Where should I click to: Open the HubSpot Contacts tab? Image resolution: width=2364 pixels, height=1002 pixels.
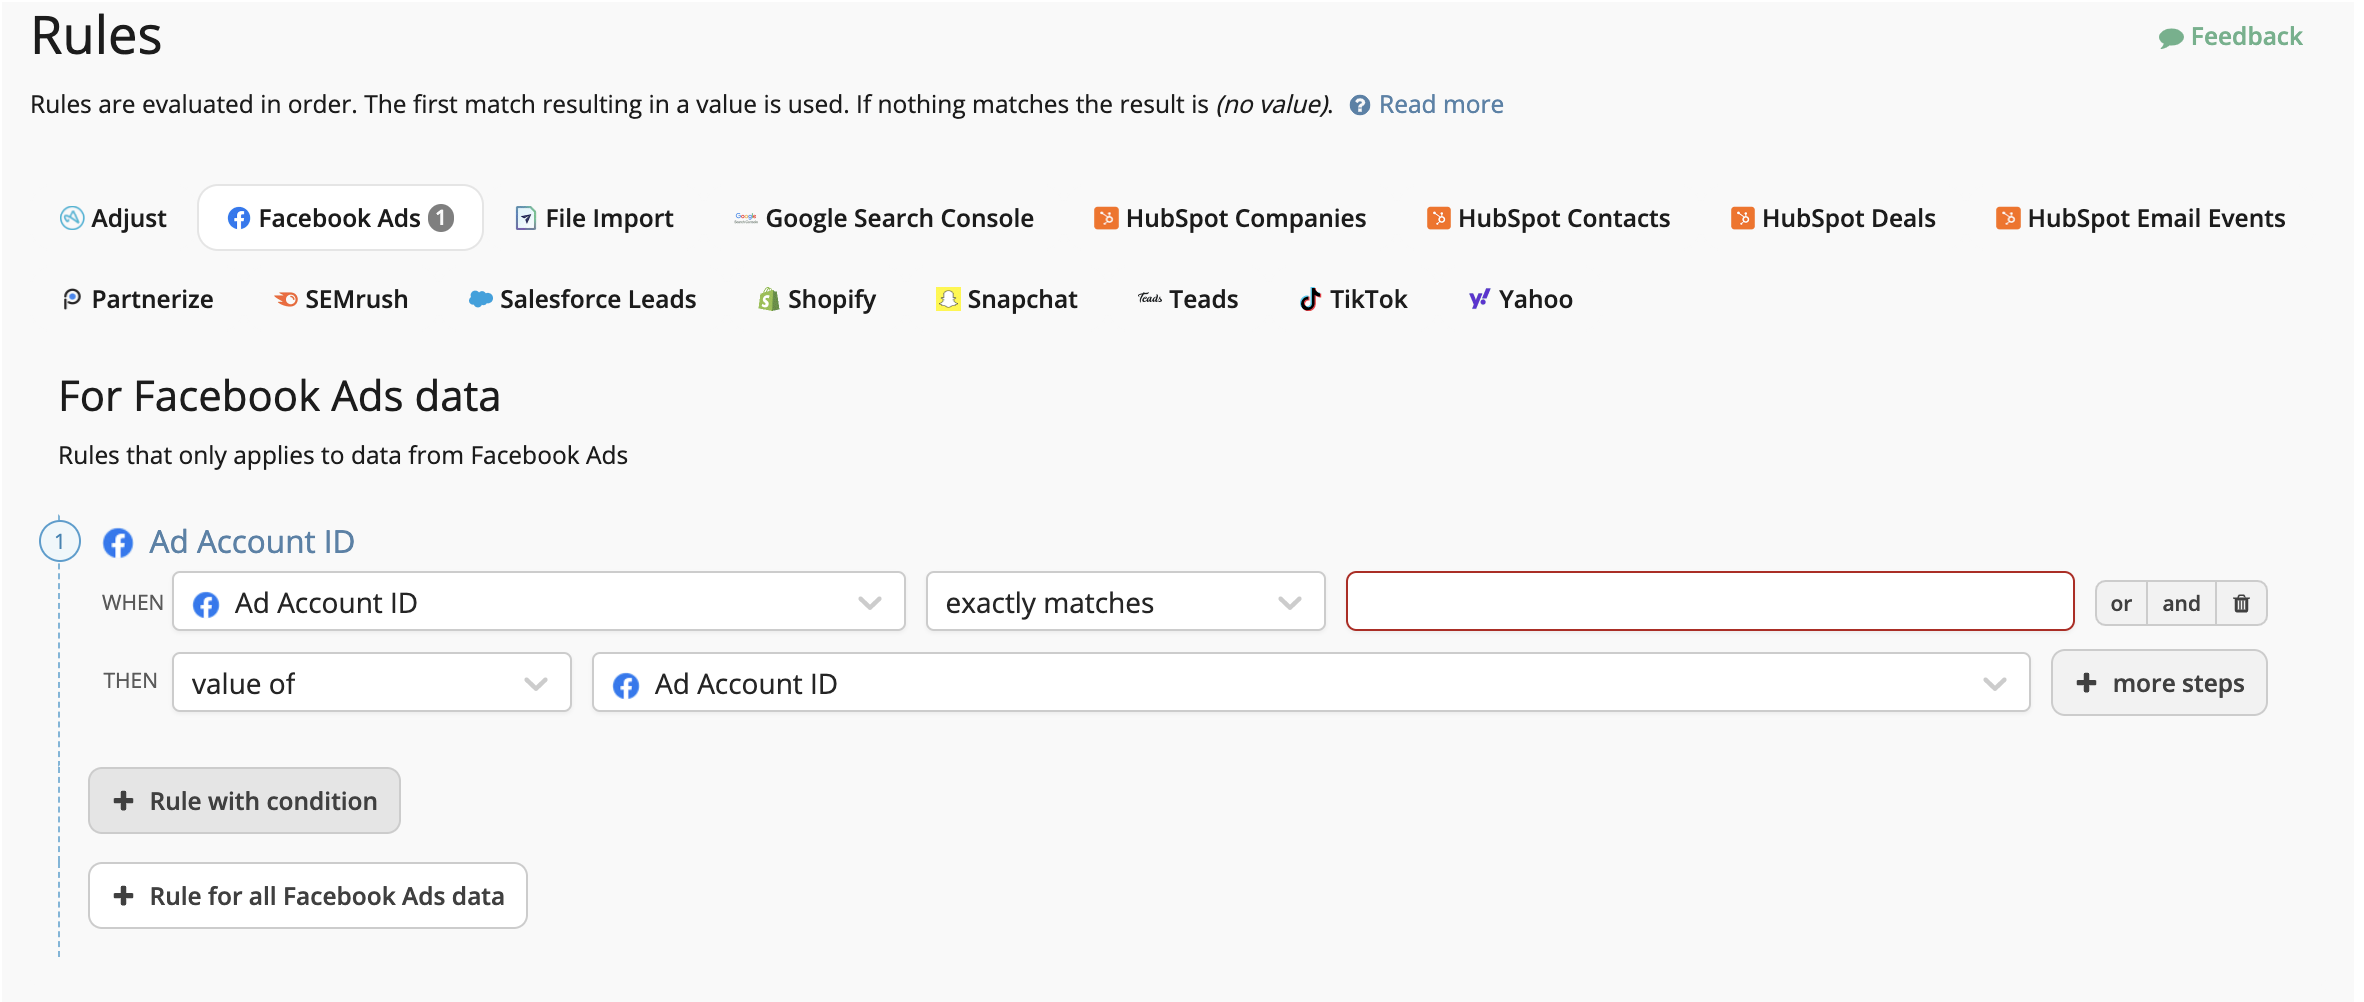1548,218
